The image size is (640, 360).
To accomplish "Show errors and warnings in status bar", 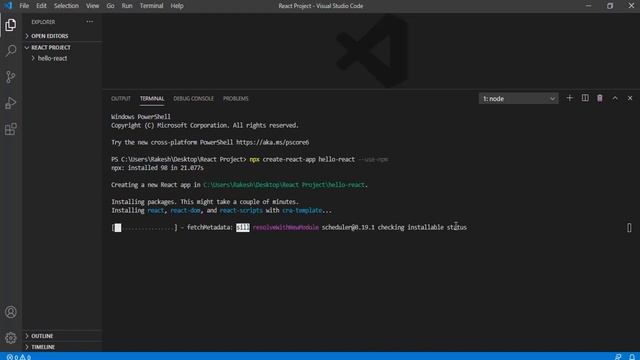I will pyautogui.click(x=19, y=357).
